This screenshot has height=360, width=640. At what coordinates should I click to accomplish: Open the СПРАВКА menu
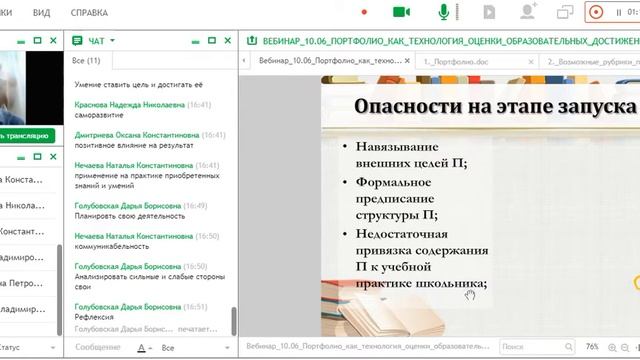89,13
